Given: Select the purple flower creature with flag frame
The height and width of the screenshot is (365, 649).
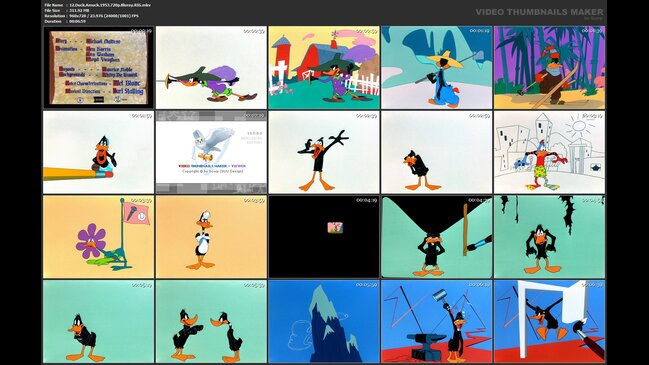Looking at the screenshot, I should pyautogui.click(x=99, y=237).
